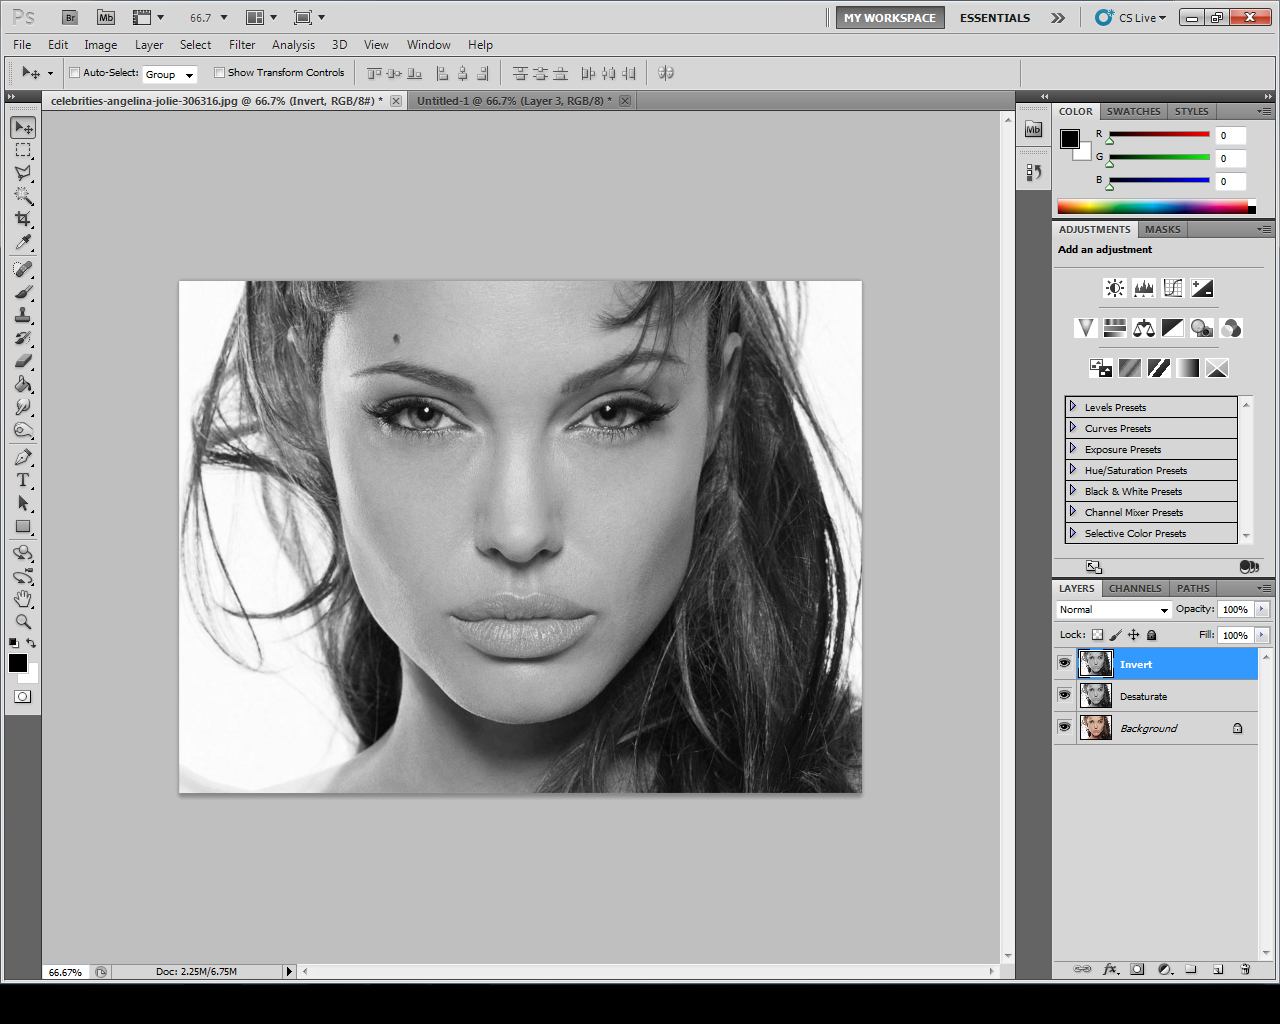Click the foreground color swatch
Image resolution: width=1280 pixels, height=1024 pixels.
tap(17, 663)
